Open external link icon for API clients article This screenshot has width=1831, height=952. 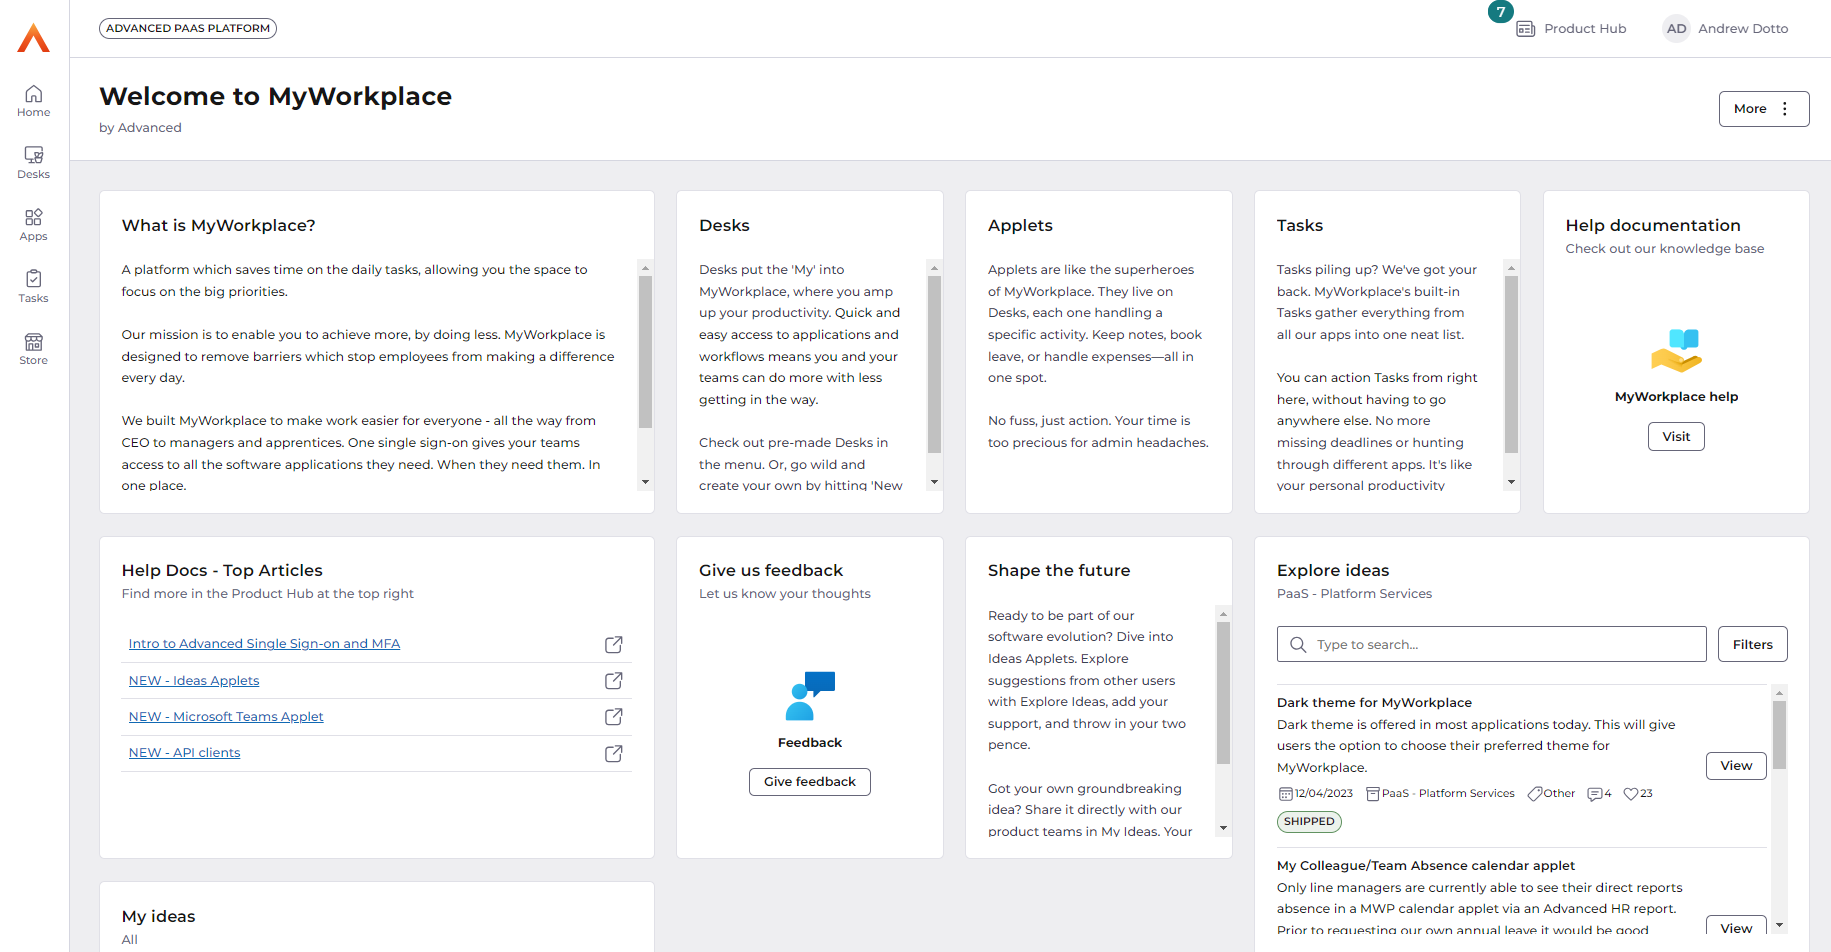point(614,754)
